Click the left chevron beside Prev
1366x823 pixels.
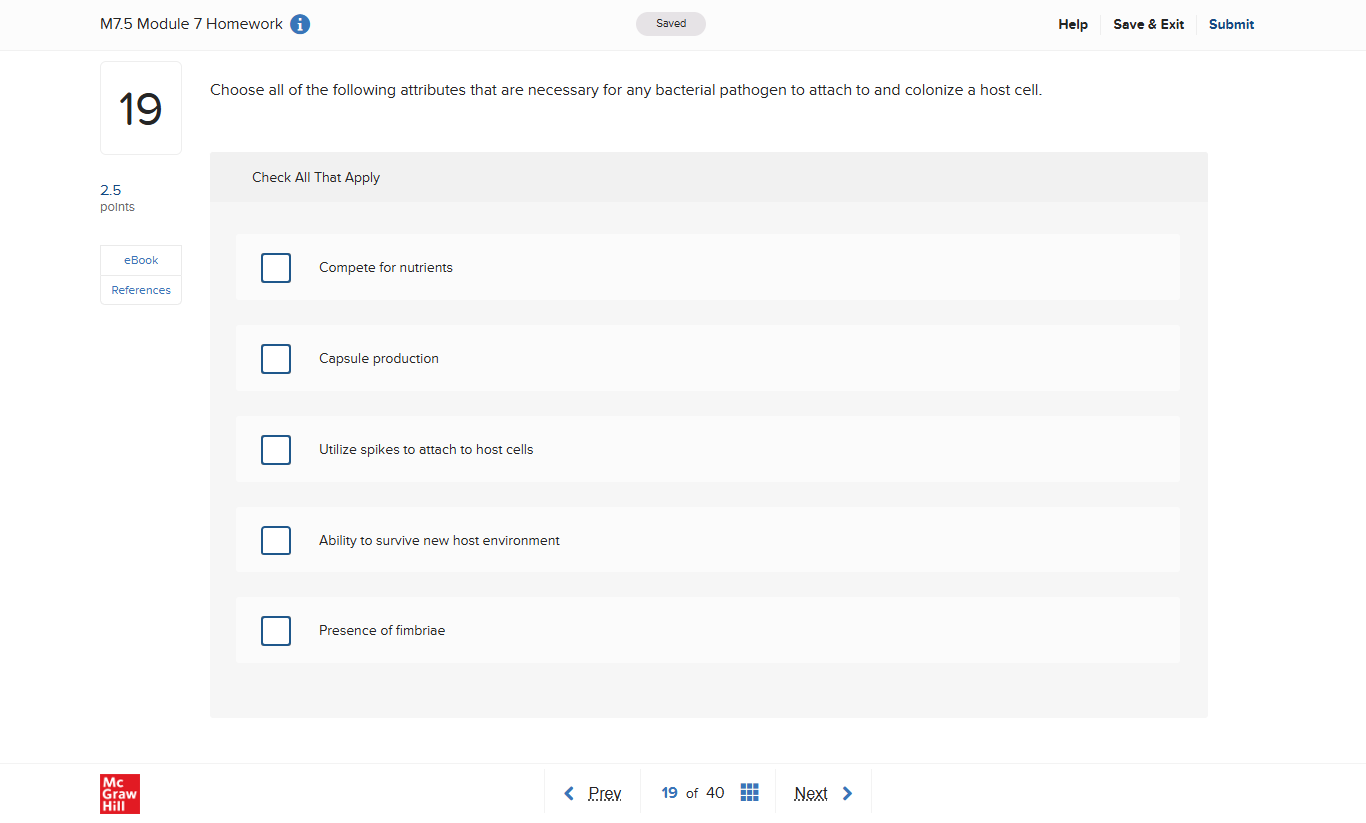(568, 792)
